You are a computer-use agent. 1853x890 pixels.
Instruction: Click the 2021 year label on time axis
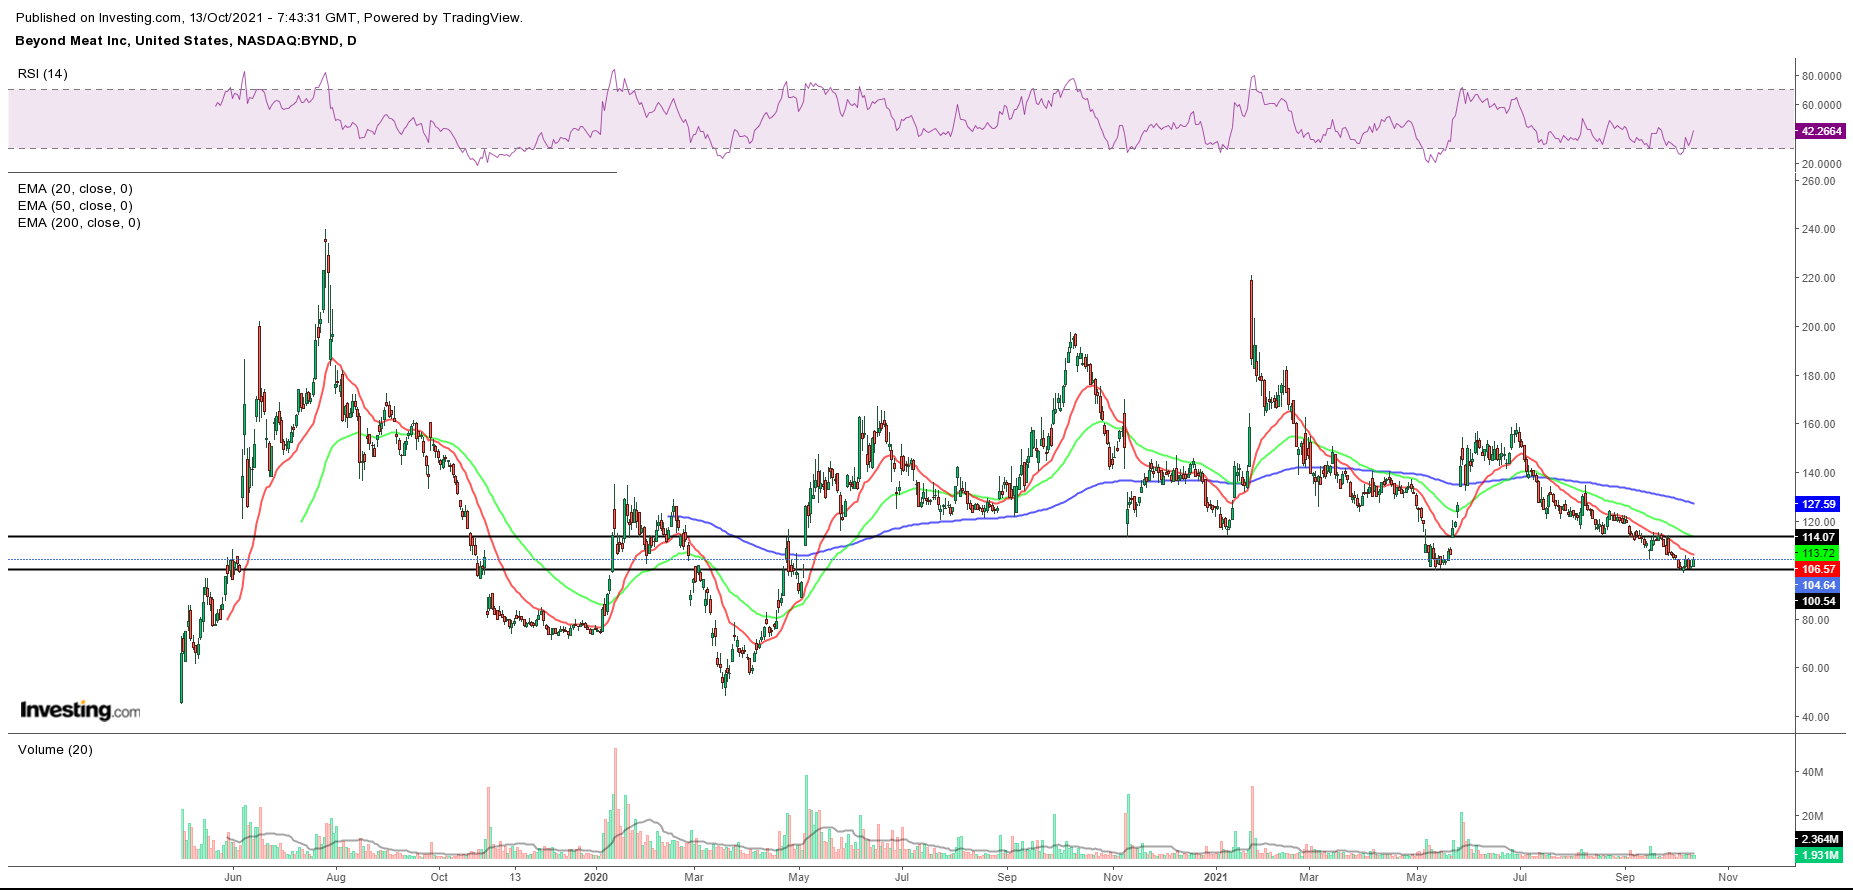[1216, 877]
